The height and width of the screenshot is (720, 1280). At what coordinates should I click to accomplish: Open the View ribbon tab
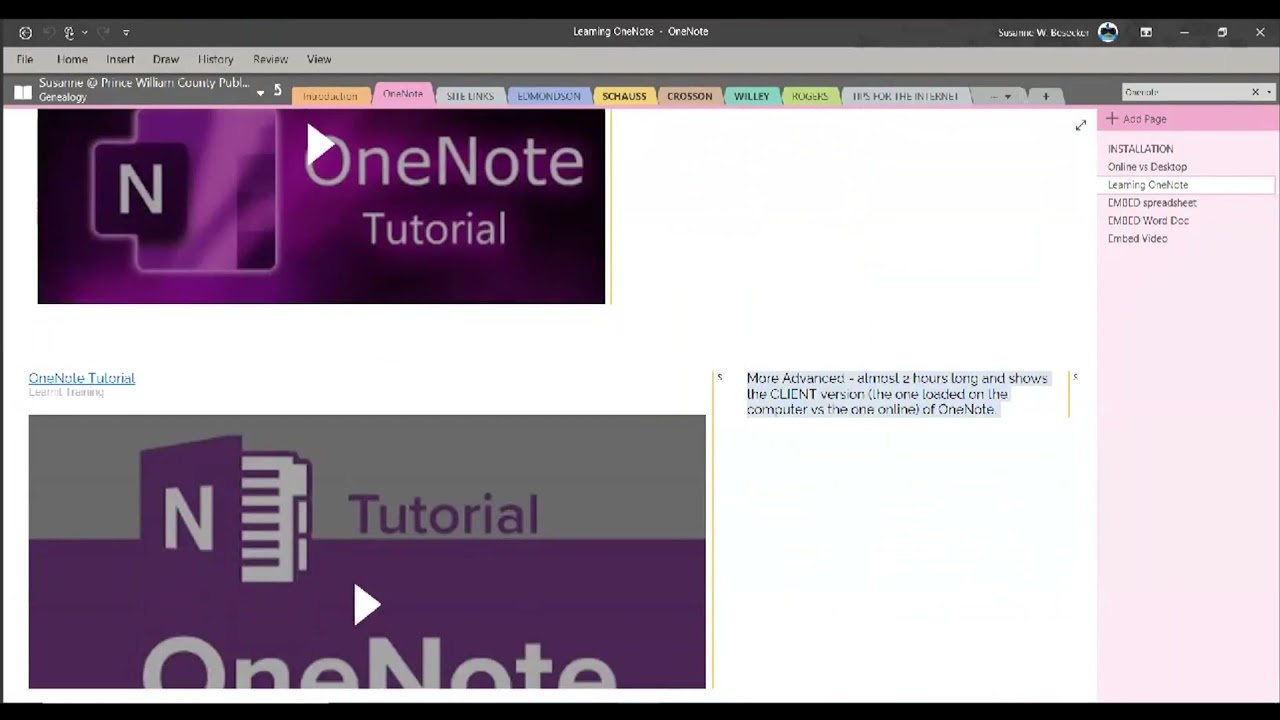319,60
